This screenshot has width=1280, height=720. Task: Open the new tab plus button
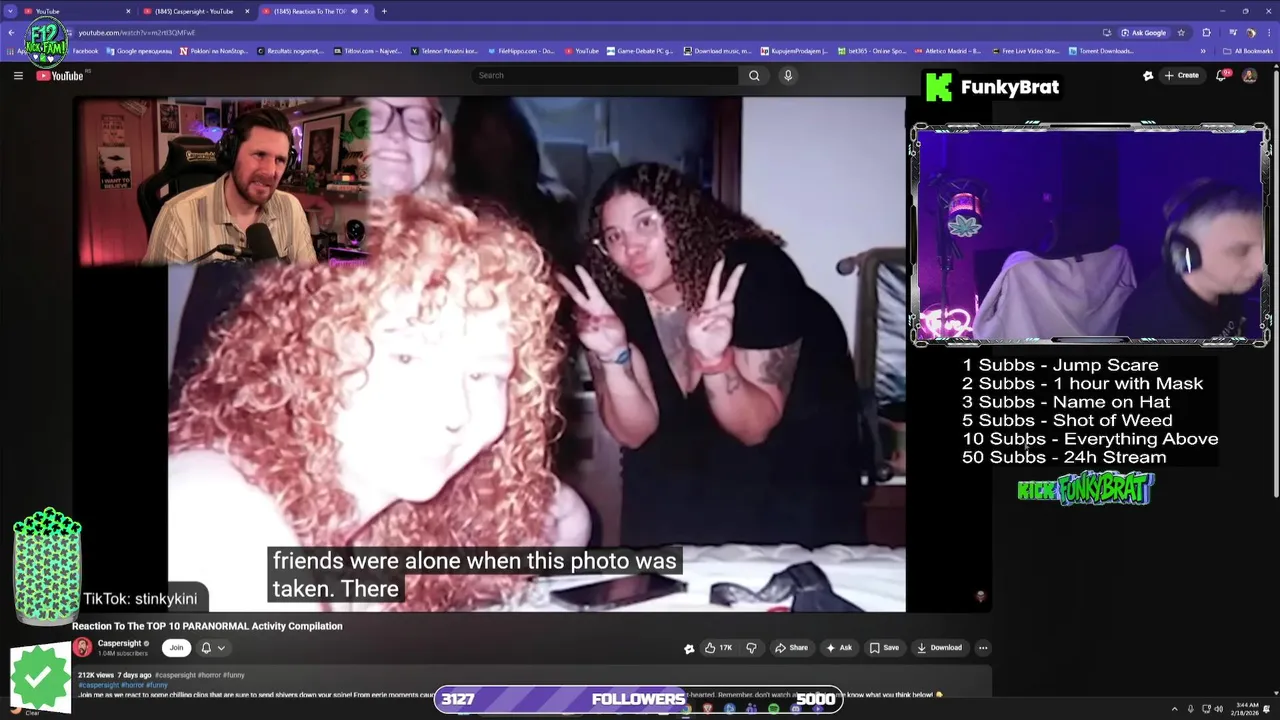tap(384, 11)
